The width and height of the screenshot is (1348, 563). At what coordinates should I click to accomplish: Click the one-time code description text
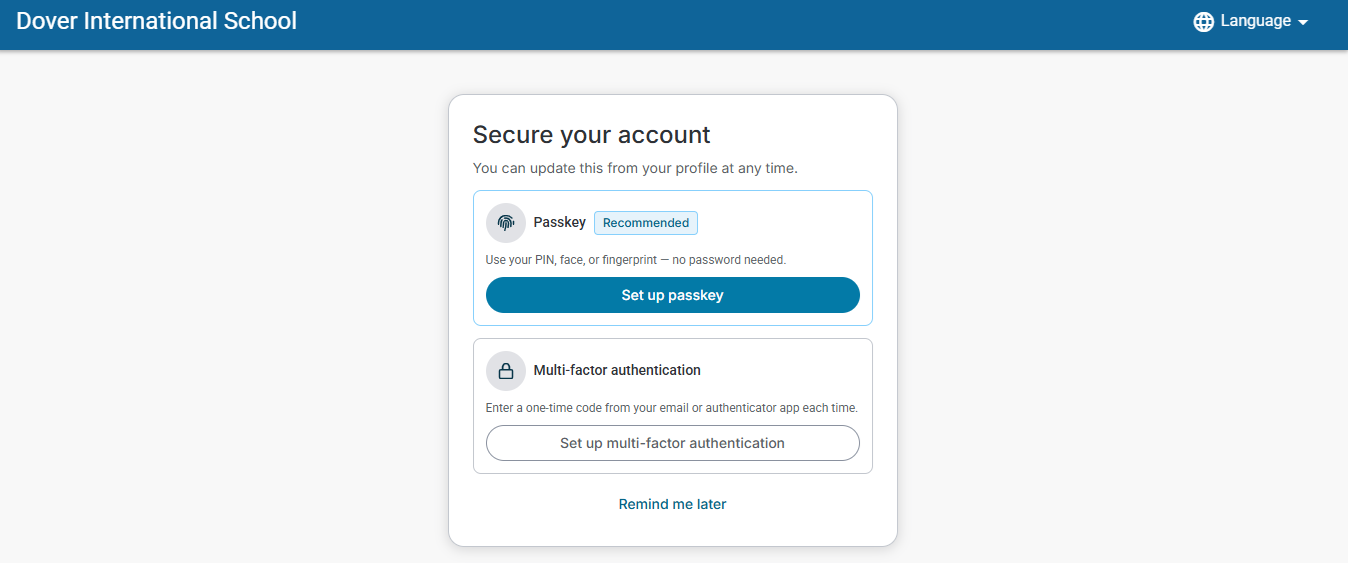click(x=672, y=408)
